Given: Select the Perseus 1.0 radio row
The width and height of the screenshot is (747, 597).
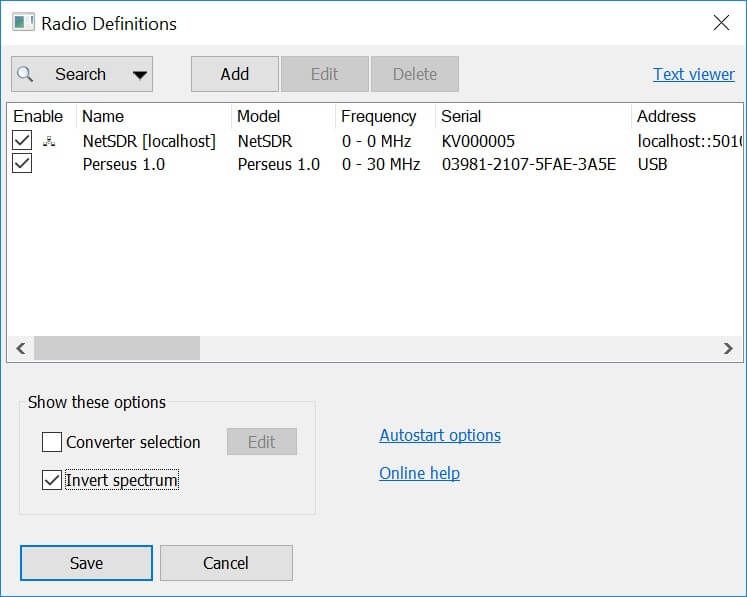Looking at the screenshot, I should click(124, 164).
